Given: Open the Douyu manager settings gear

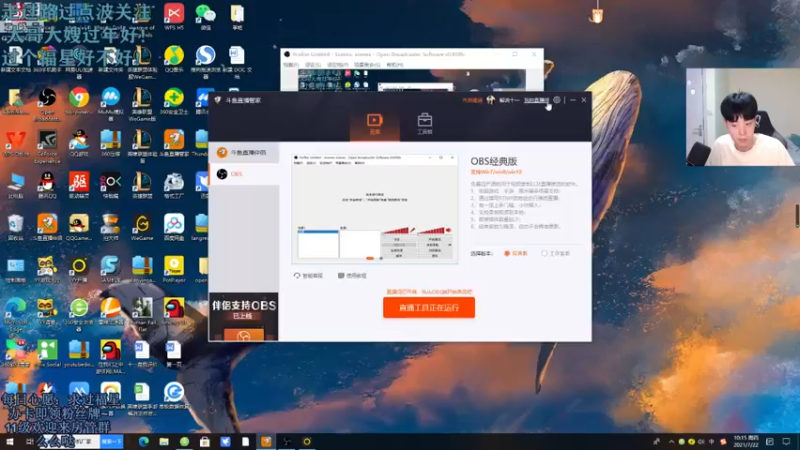Looking at the screenshot, I should coord(557,100).
